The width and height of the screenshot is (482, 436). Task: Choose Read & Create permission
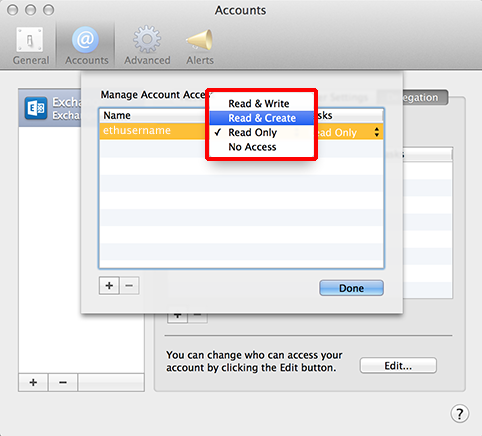point(262,118)
